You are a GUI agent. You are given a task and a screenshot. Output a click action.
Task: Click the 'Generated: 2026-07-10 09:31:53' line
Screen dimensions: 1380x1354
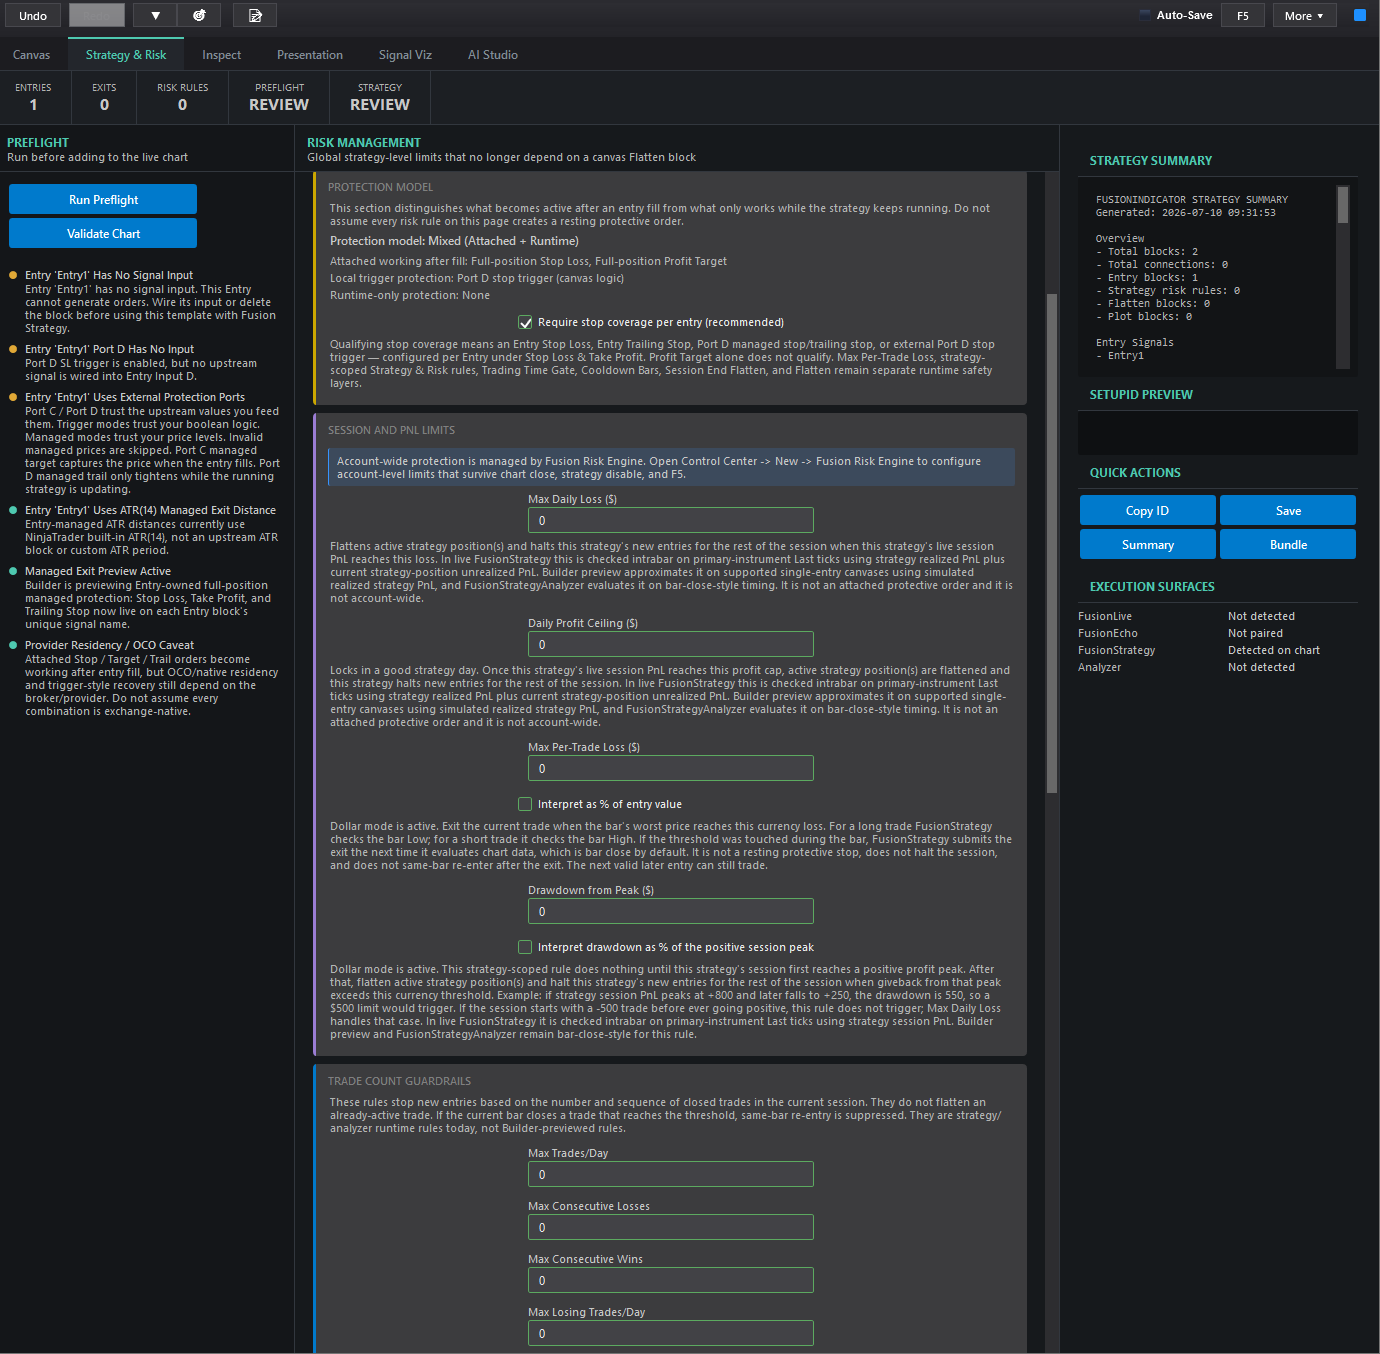(1185, 212)
